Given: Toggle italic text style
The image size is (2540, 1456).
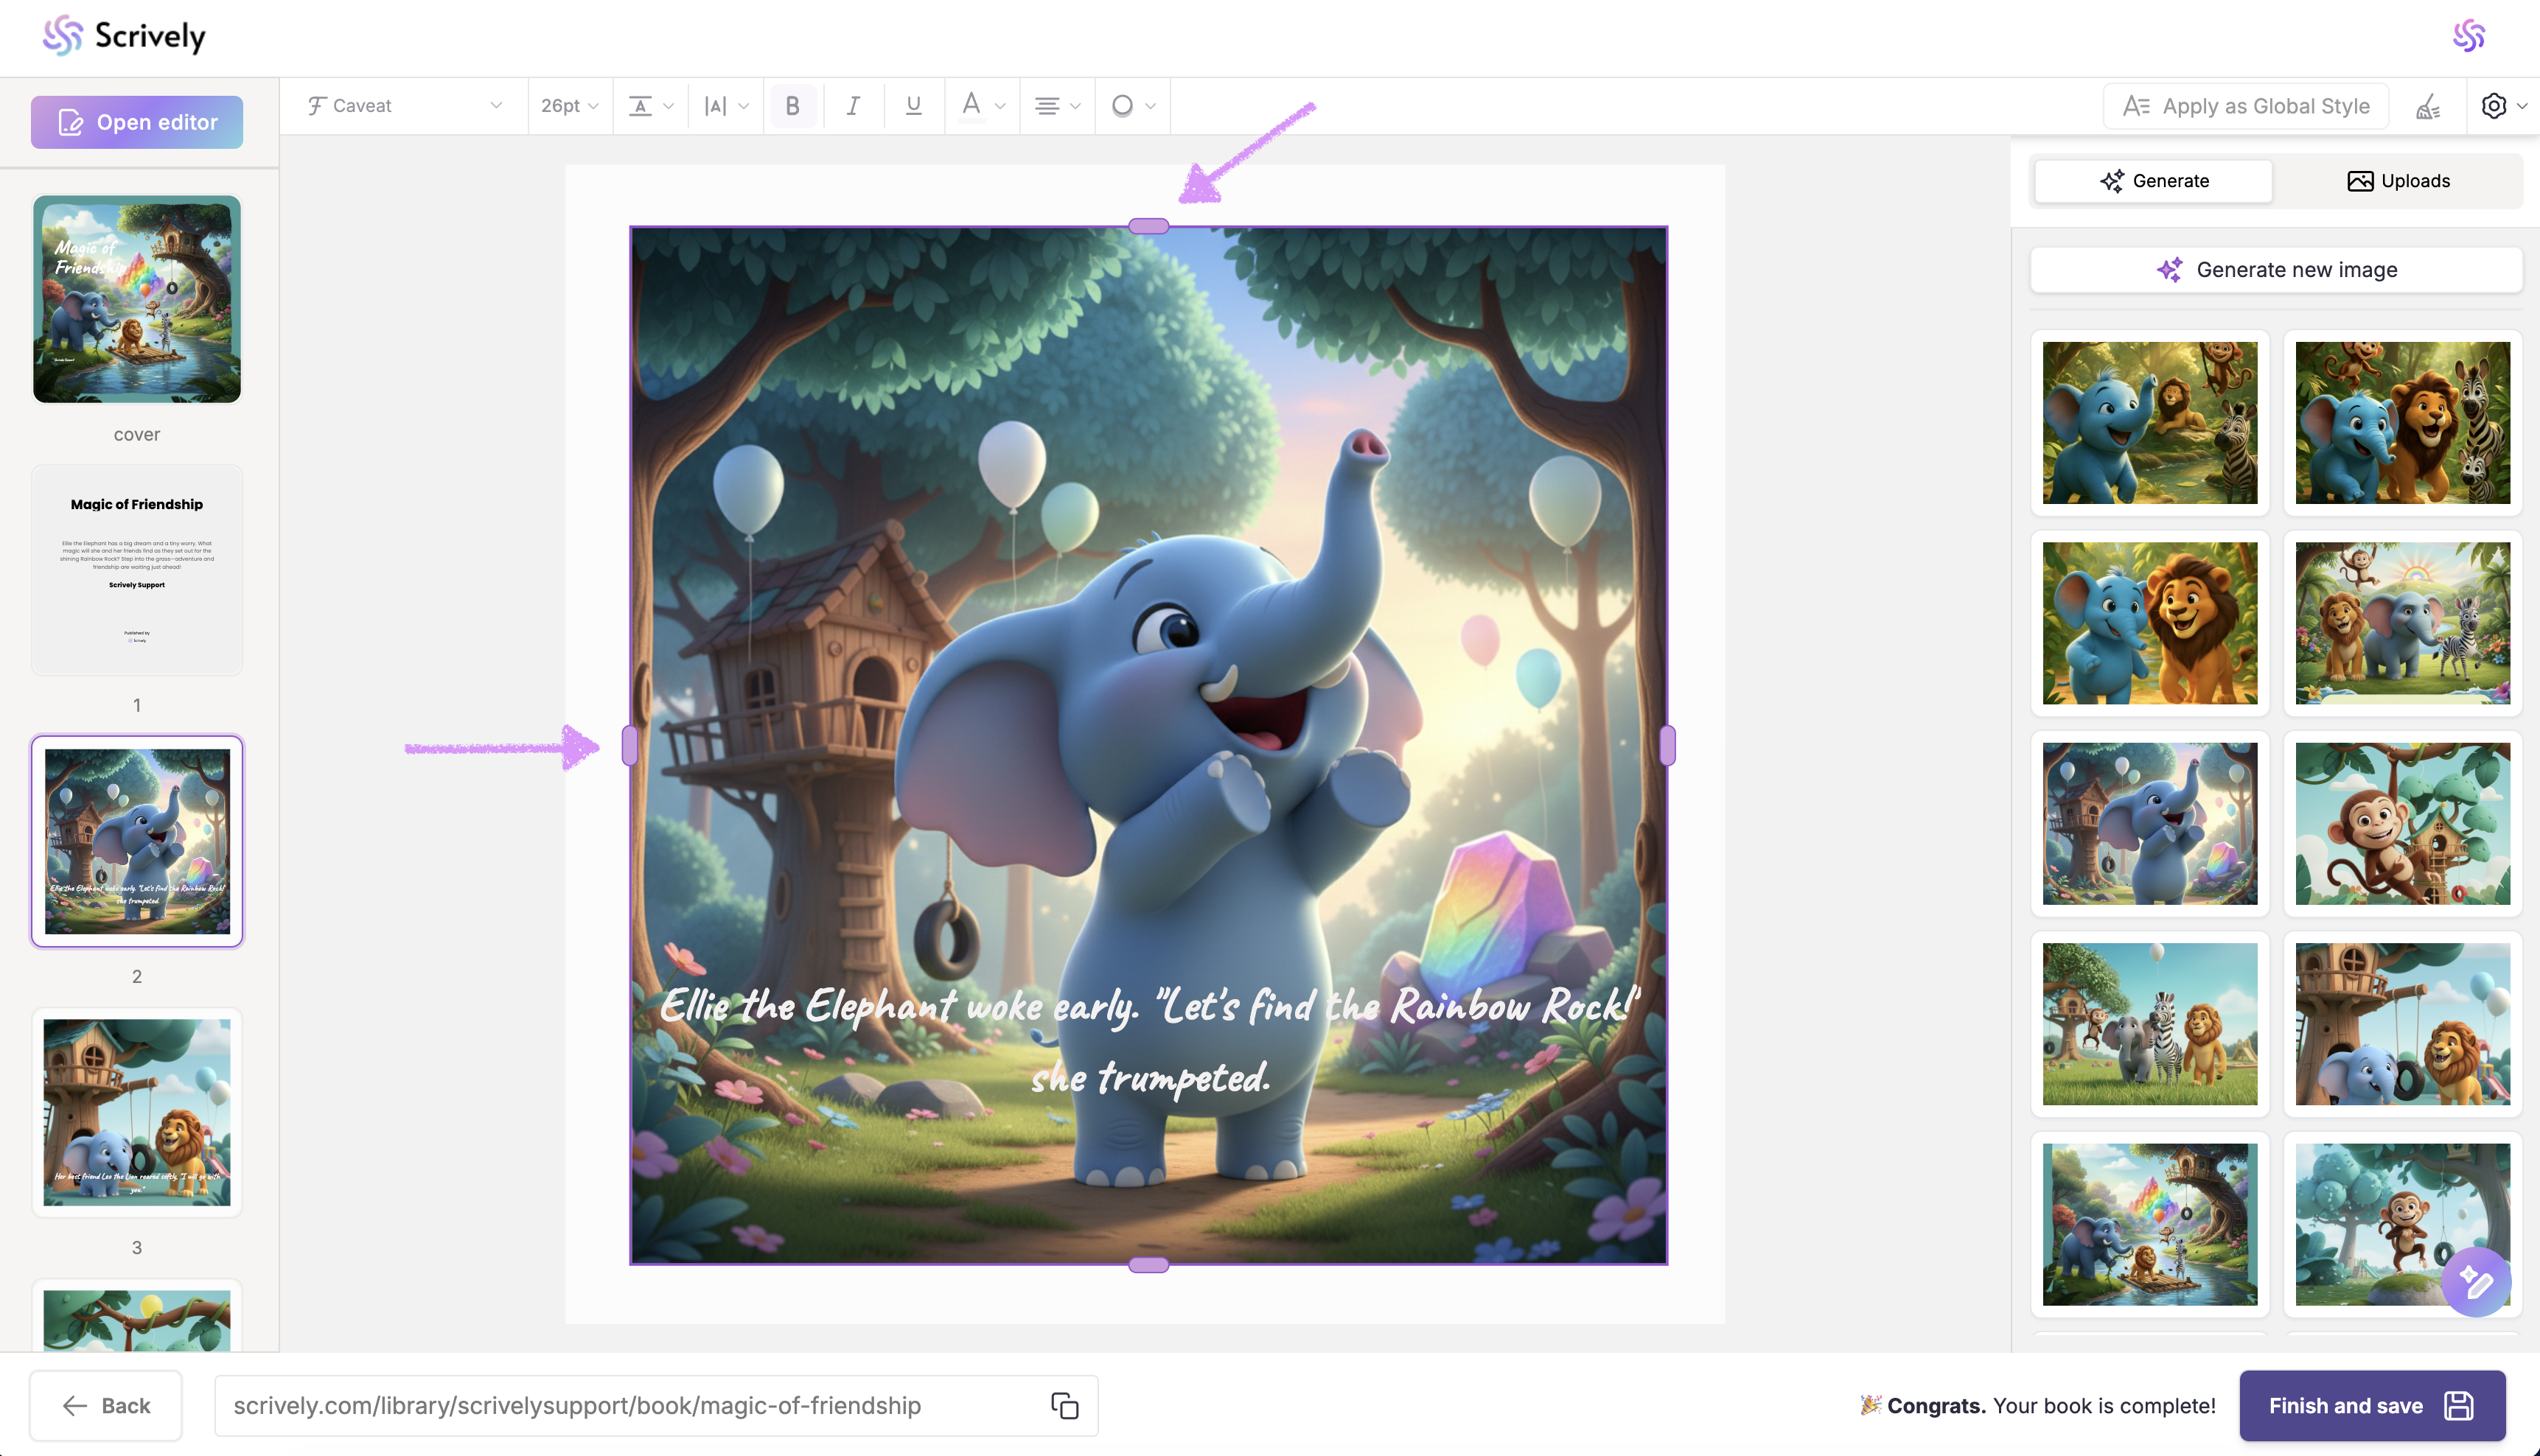Looking at the screenshot, I should 853,106.
